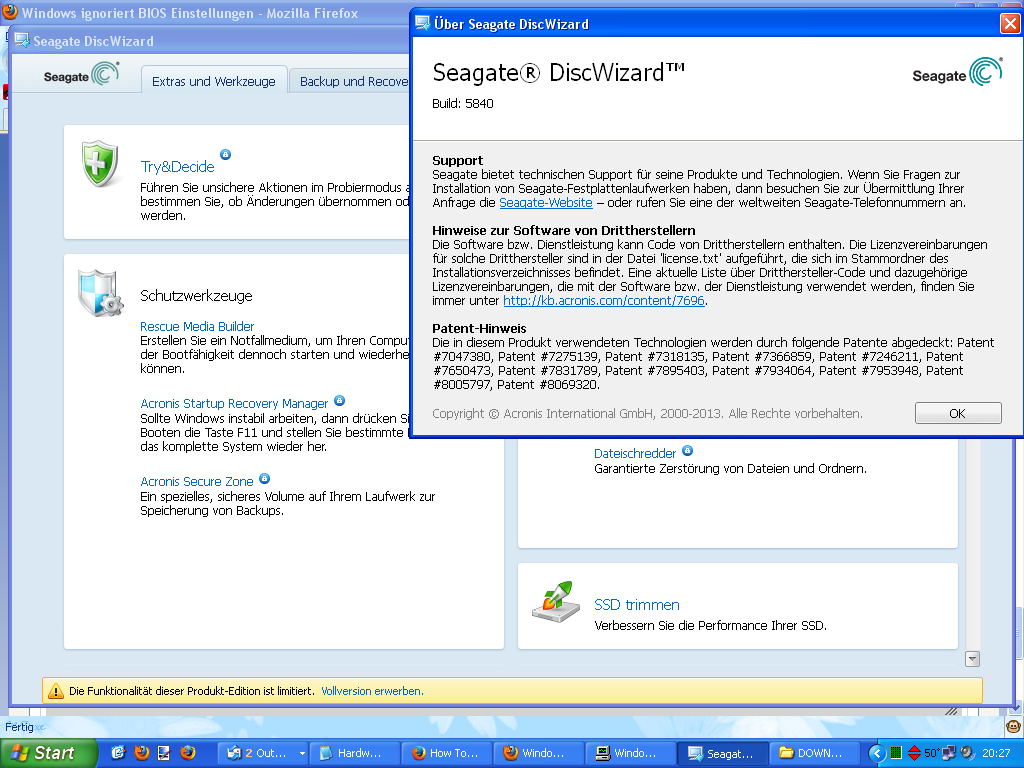Click the monkey face icon in Firefox status bar
Viewport: 1024px width, 768px height.
(1013, 727)
